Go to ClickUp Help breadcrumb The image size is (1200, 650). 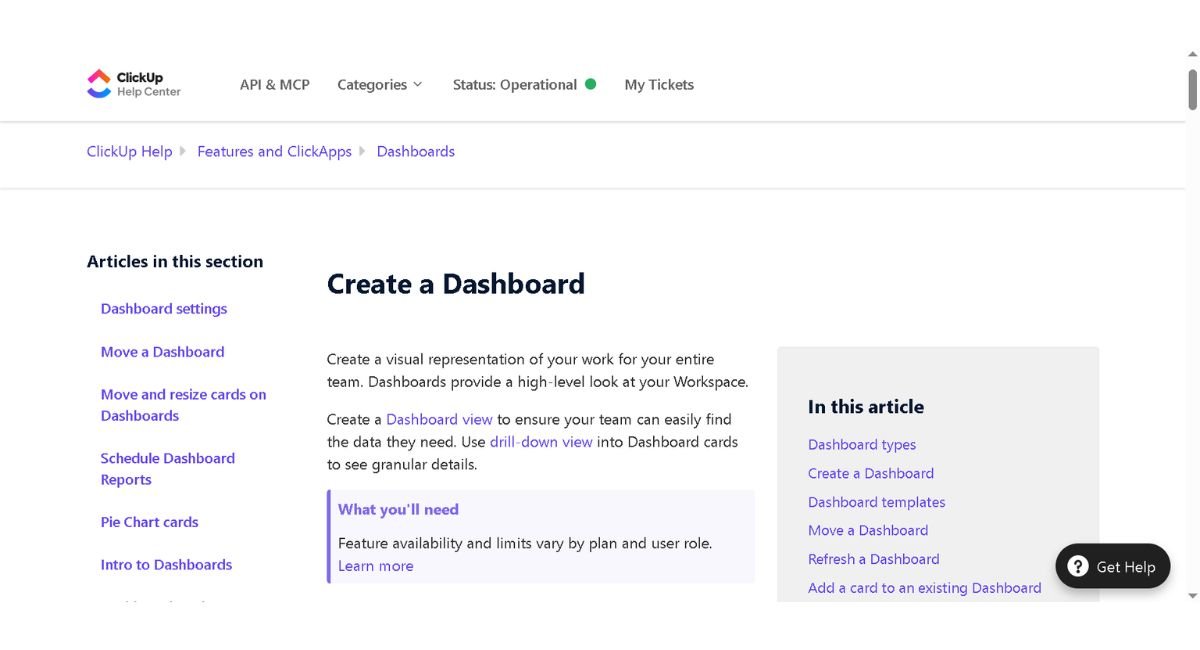[130, 151]
